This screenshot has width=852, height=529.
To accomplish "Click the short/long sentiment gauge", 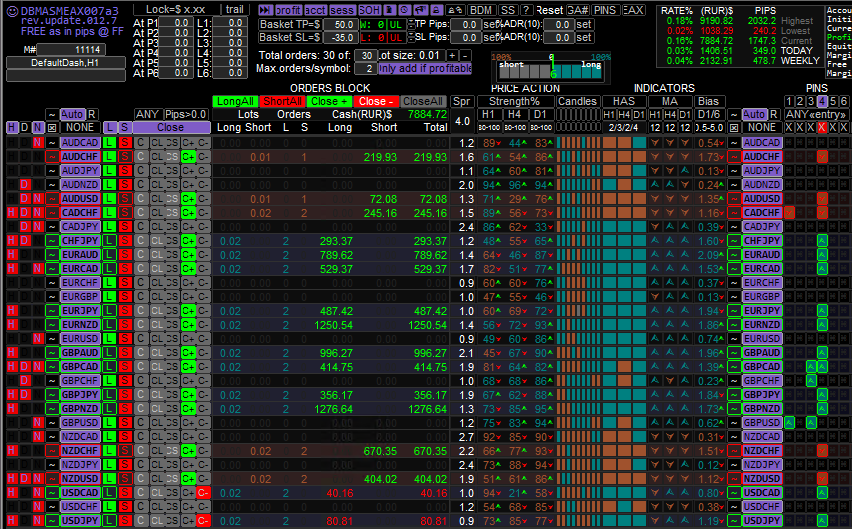I will [550, 68].
